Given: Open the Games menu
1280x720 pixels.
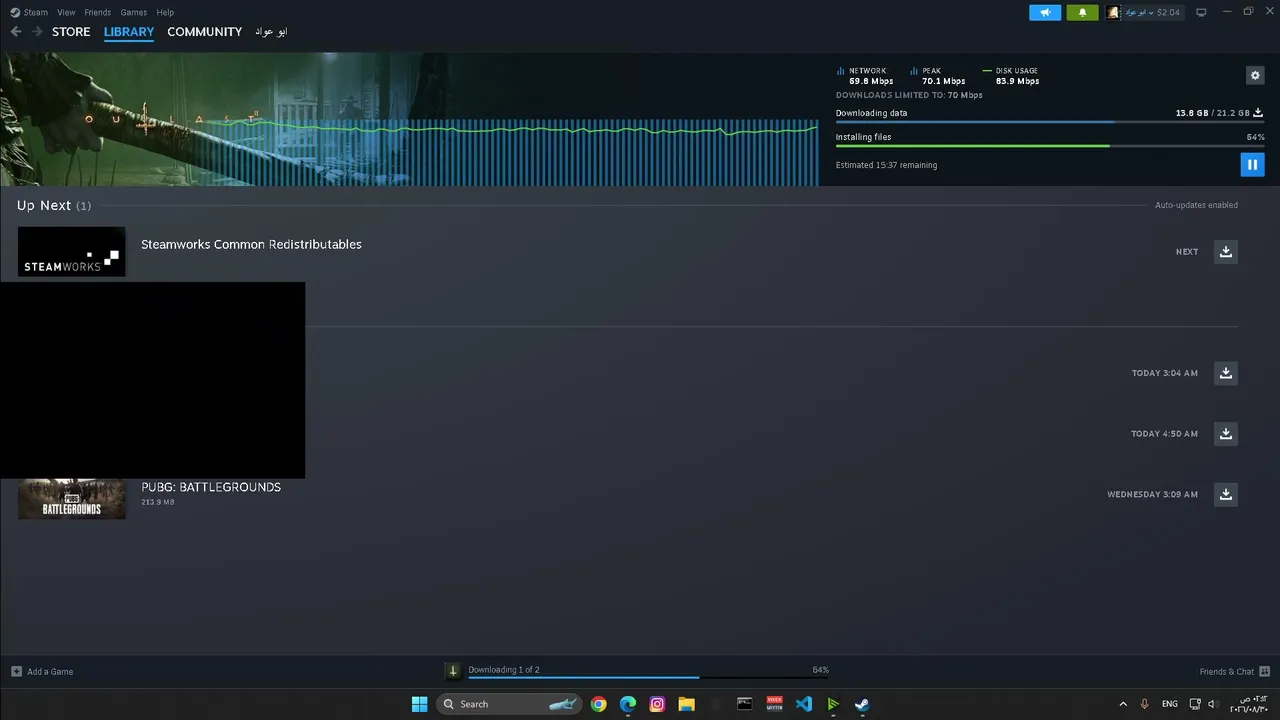Looking at the screenshot, I should coord(133,12).
